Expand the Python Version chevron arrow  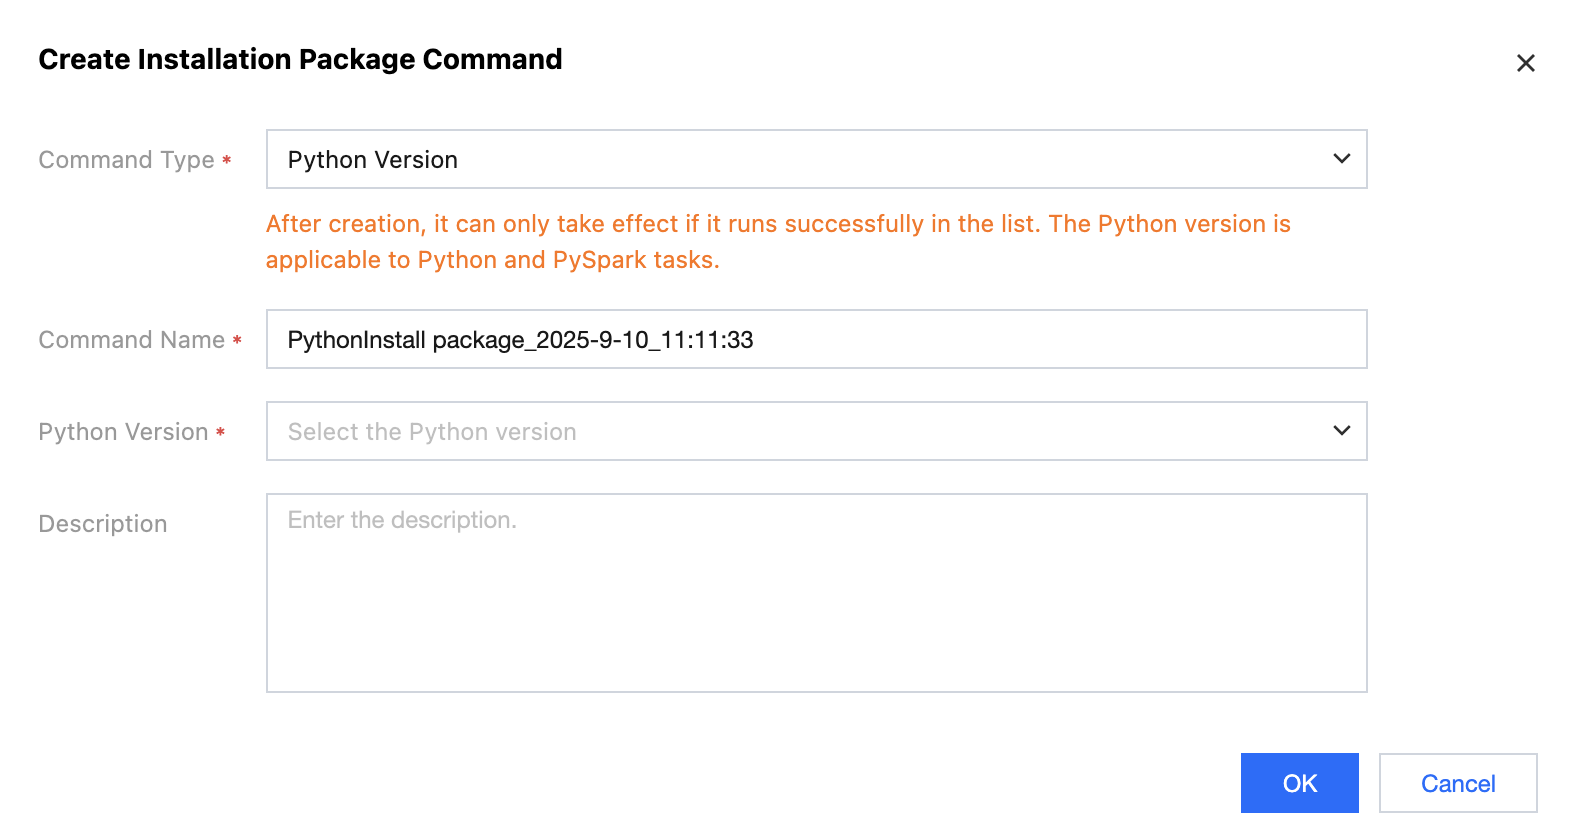(x=1342, y=431)
